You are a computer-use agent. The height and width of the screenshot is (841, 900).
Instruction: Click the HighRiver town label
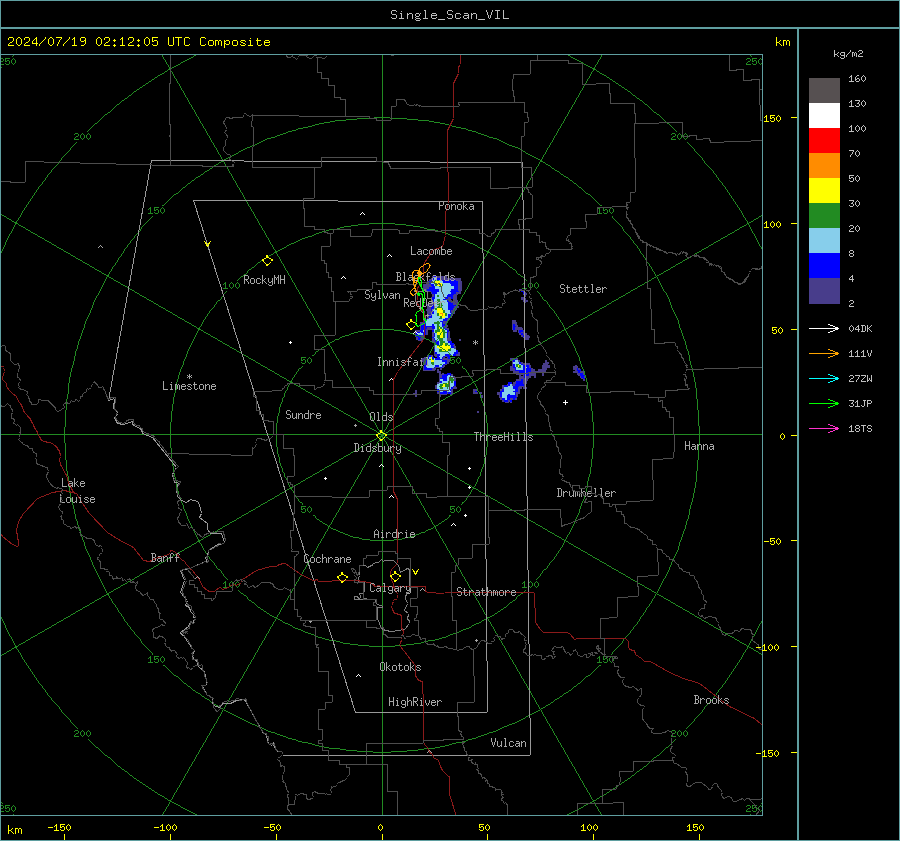pos(415,702)
